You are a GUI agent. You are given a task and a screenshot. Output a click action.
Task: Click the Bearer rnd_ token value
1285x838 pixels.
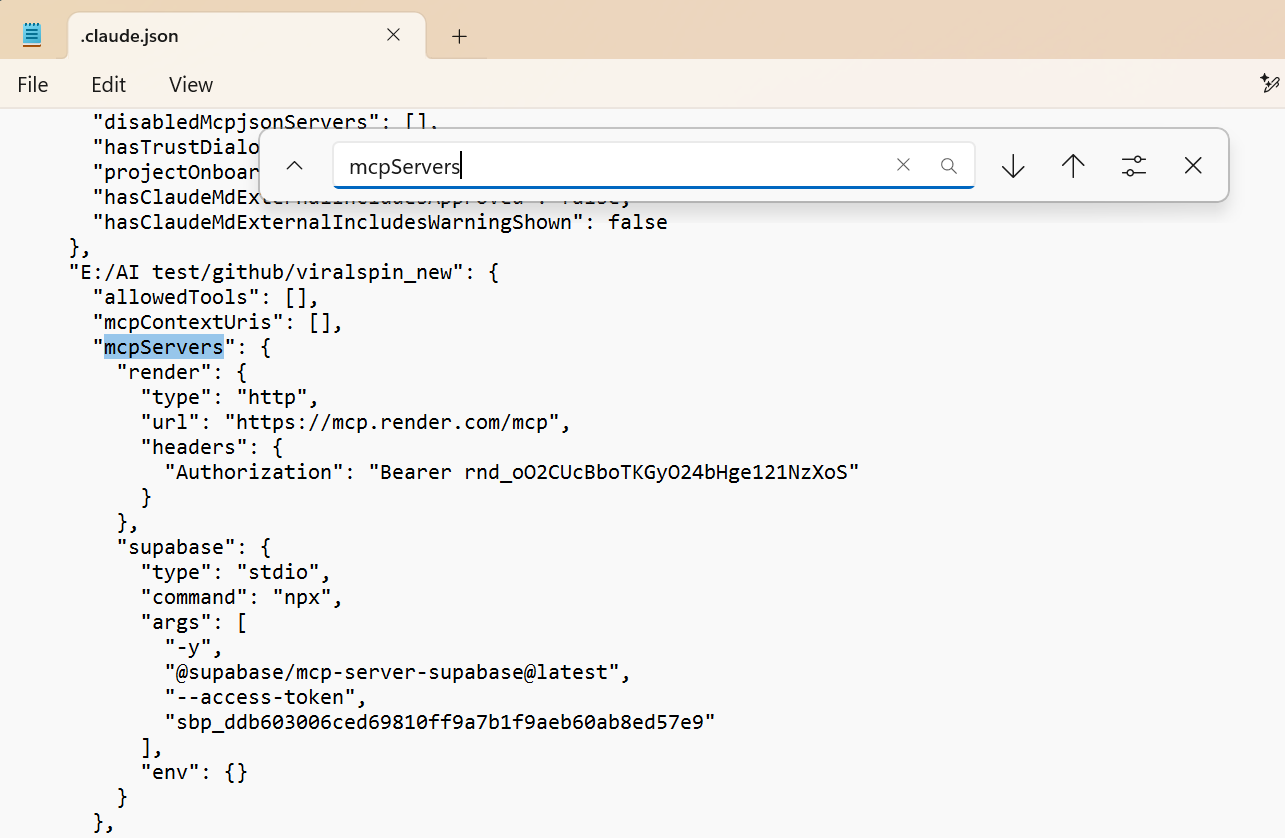coord(614,472)
